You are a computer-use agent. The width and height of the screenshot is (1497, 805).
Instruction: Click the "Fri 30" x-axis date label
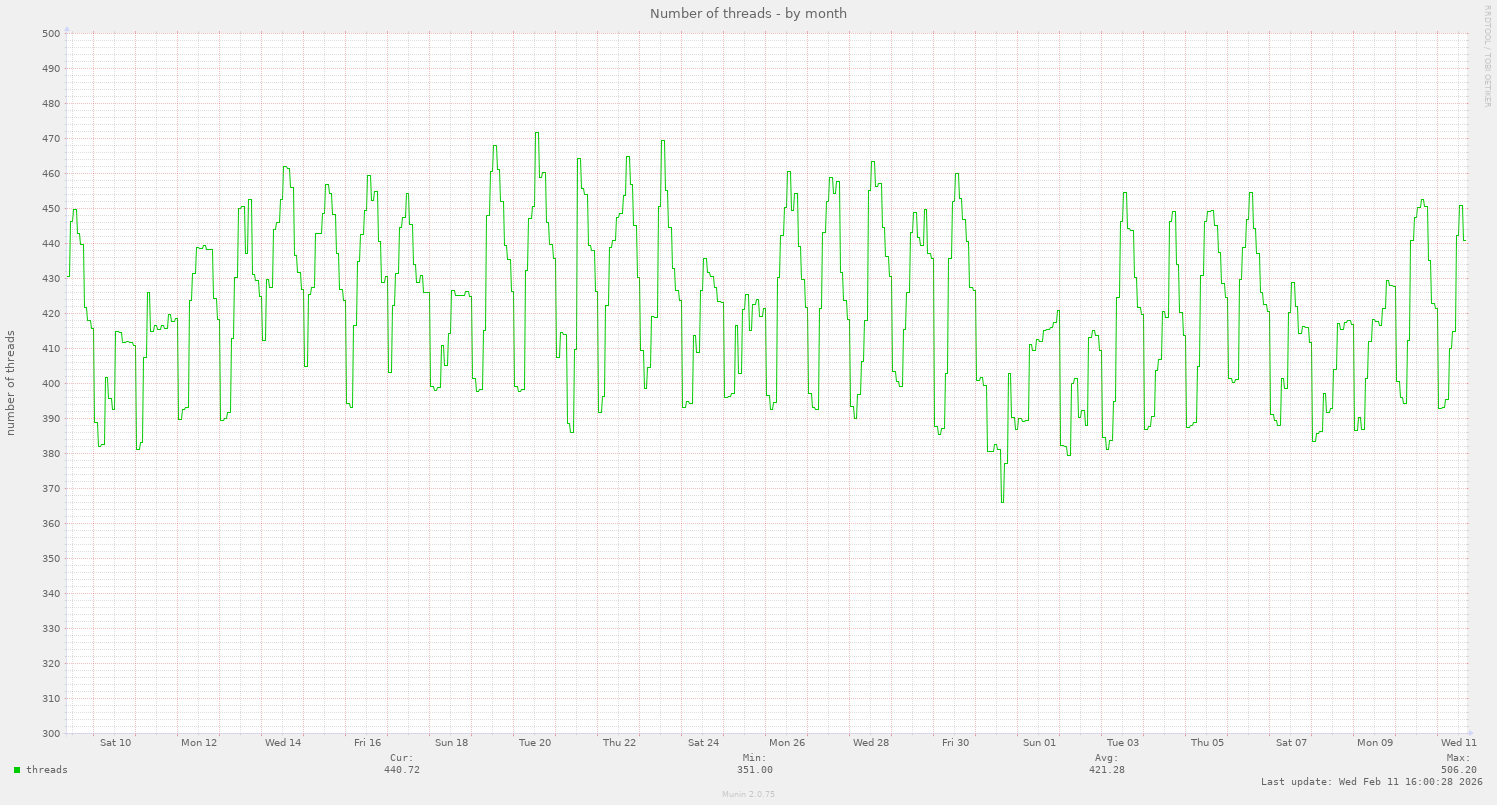[955, 743]
